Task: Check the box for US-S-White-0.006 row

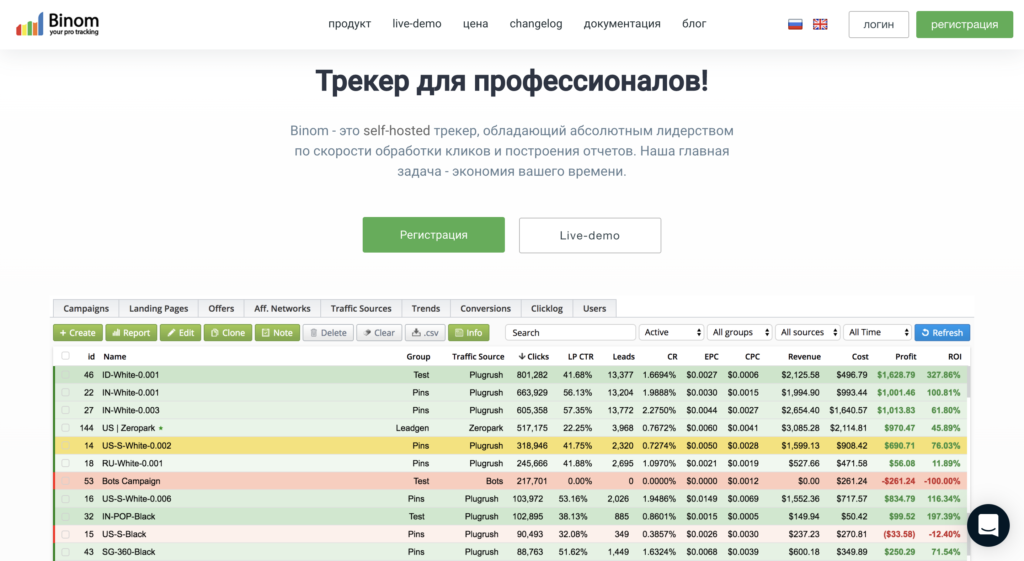Action: [x=65, y=498]
